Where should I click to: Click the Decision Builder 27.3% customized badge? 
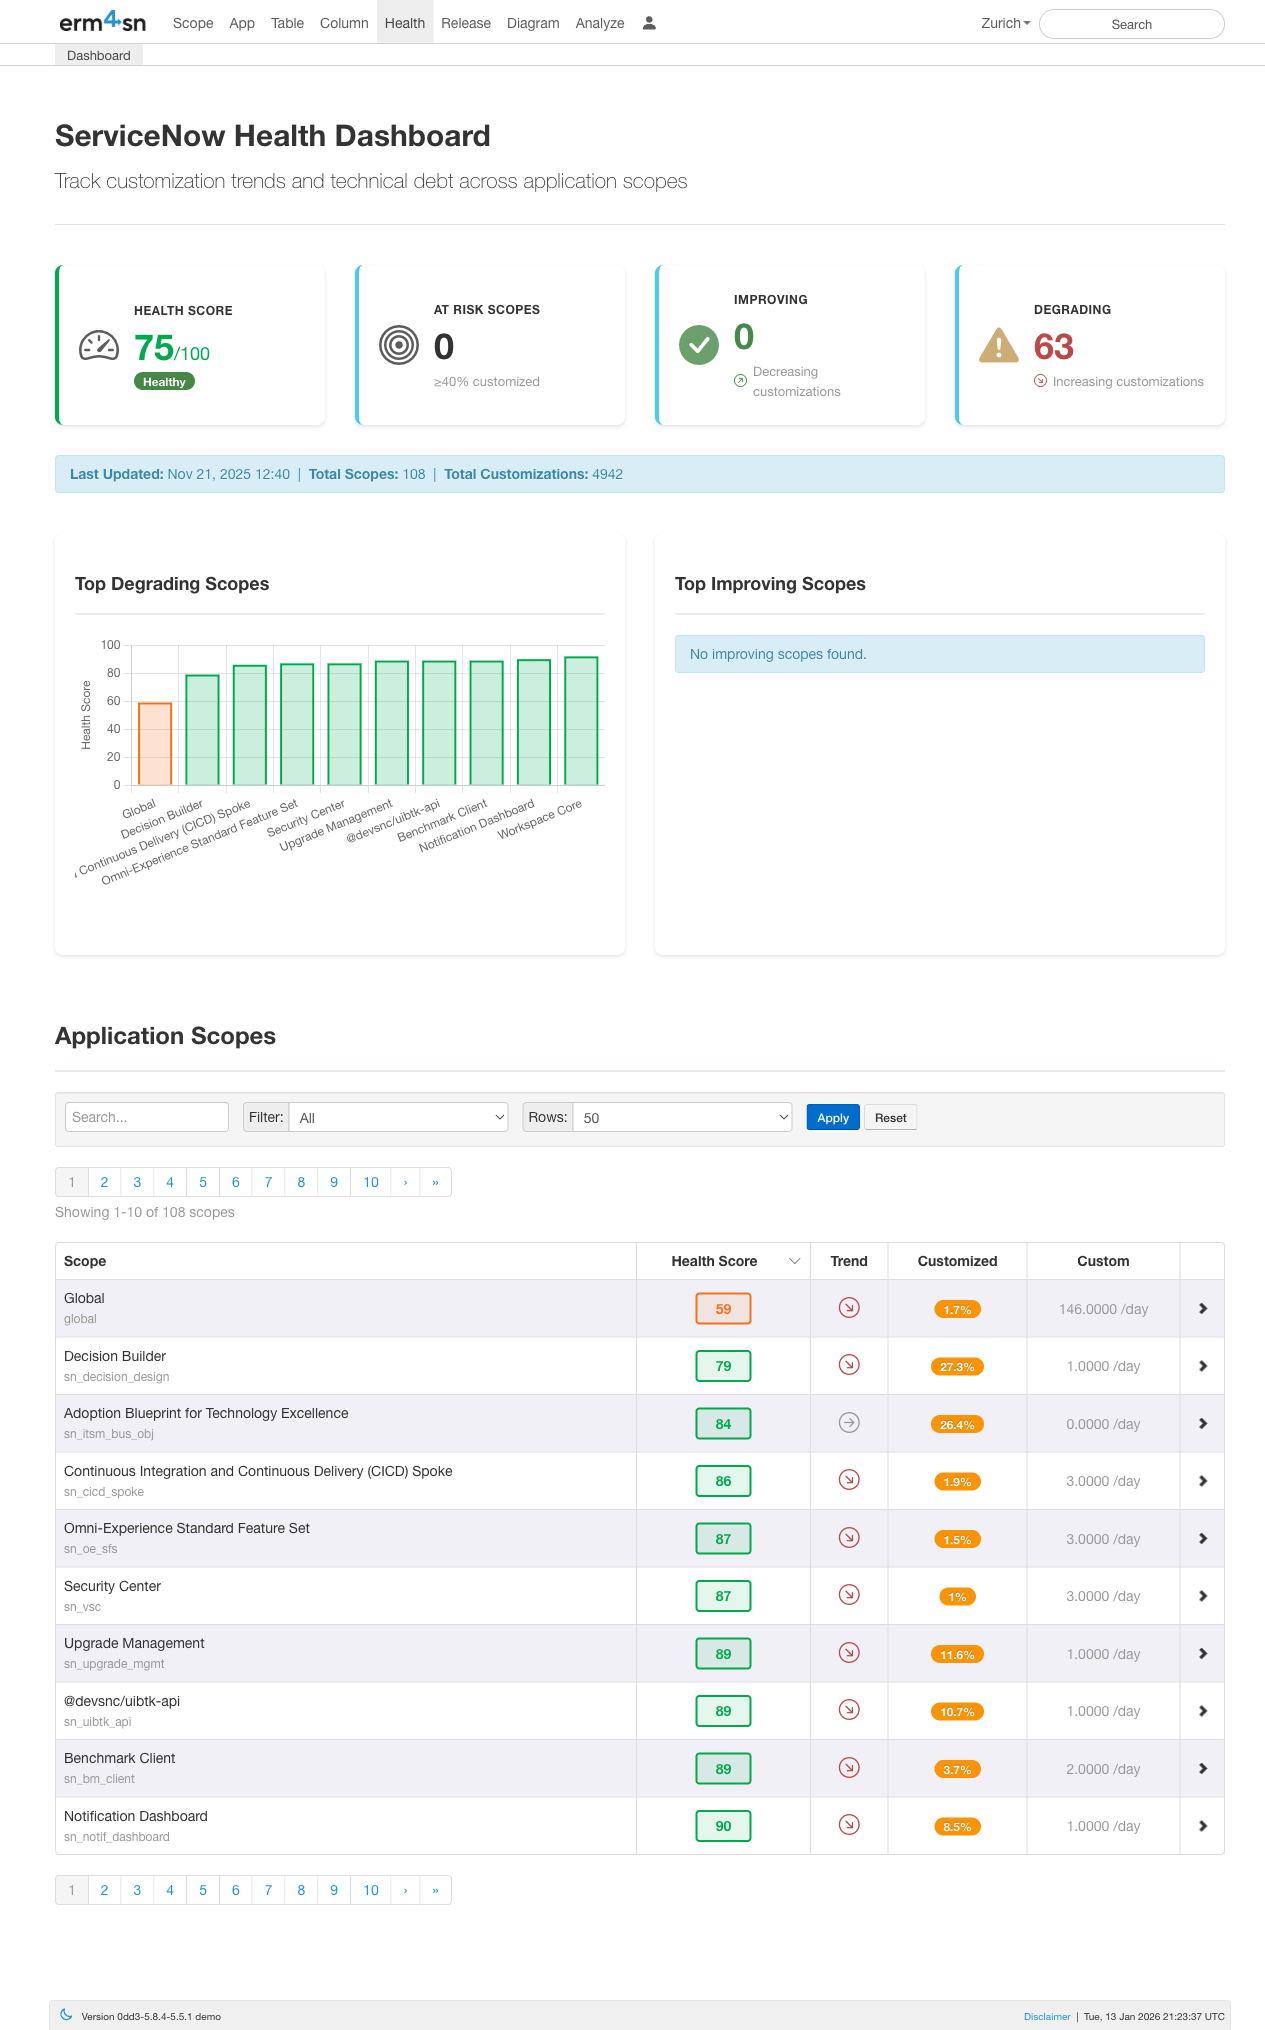(x=957, y=1367)
